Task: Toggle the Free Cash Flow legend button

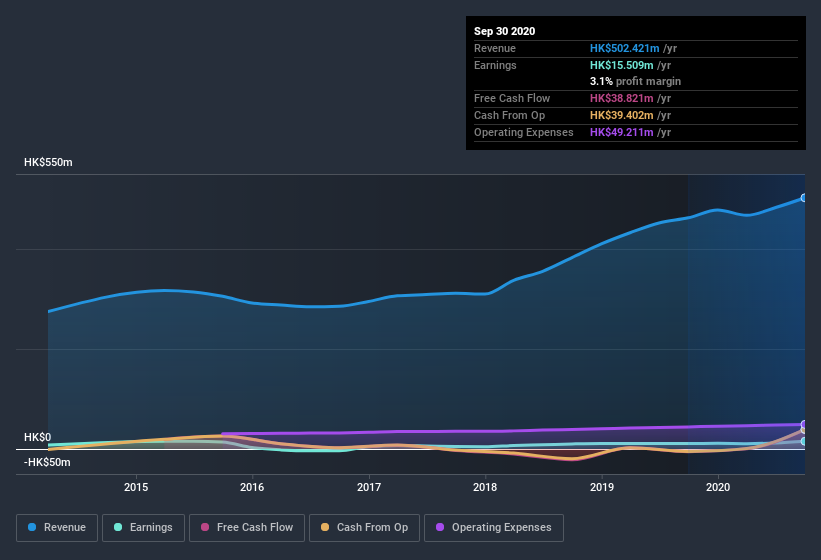Action: click(247, 528)
